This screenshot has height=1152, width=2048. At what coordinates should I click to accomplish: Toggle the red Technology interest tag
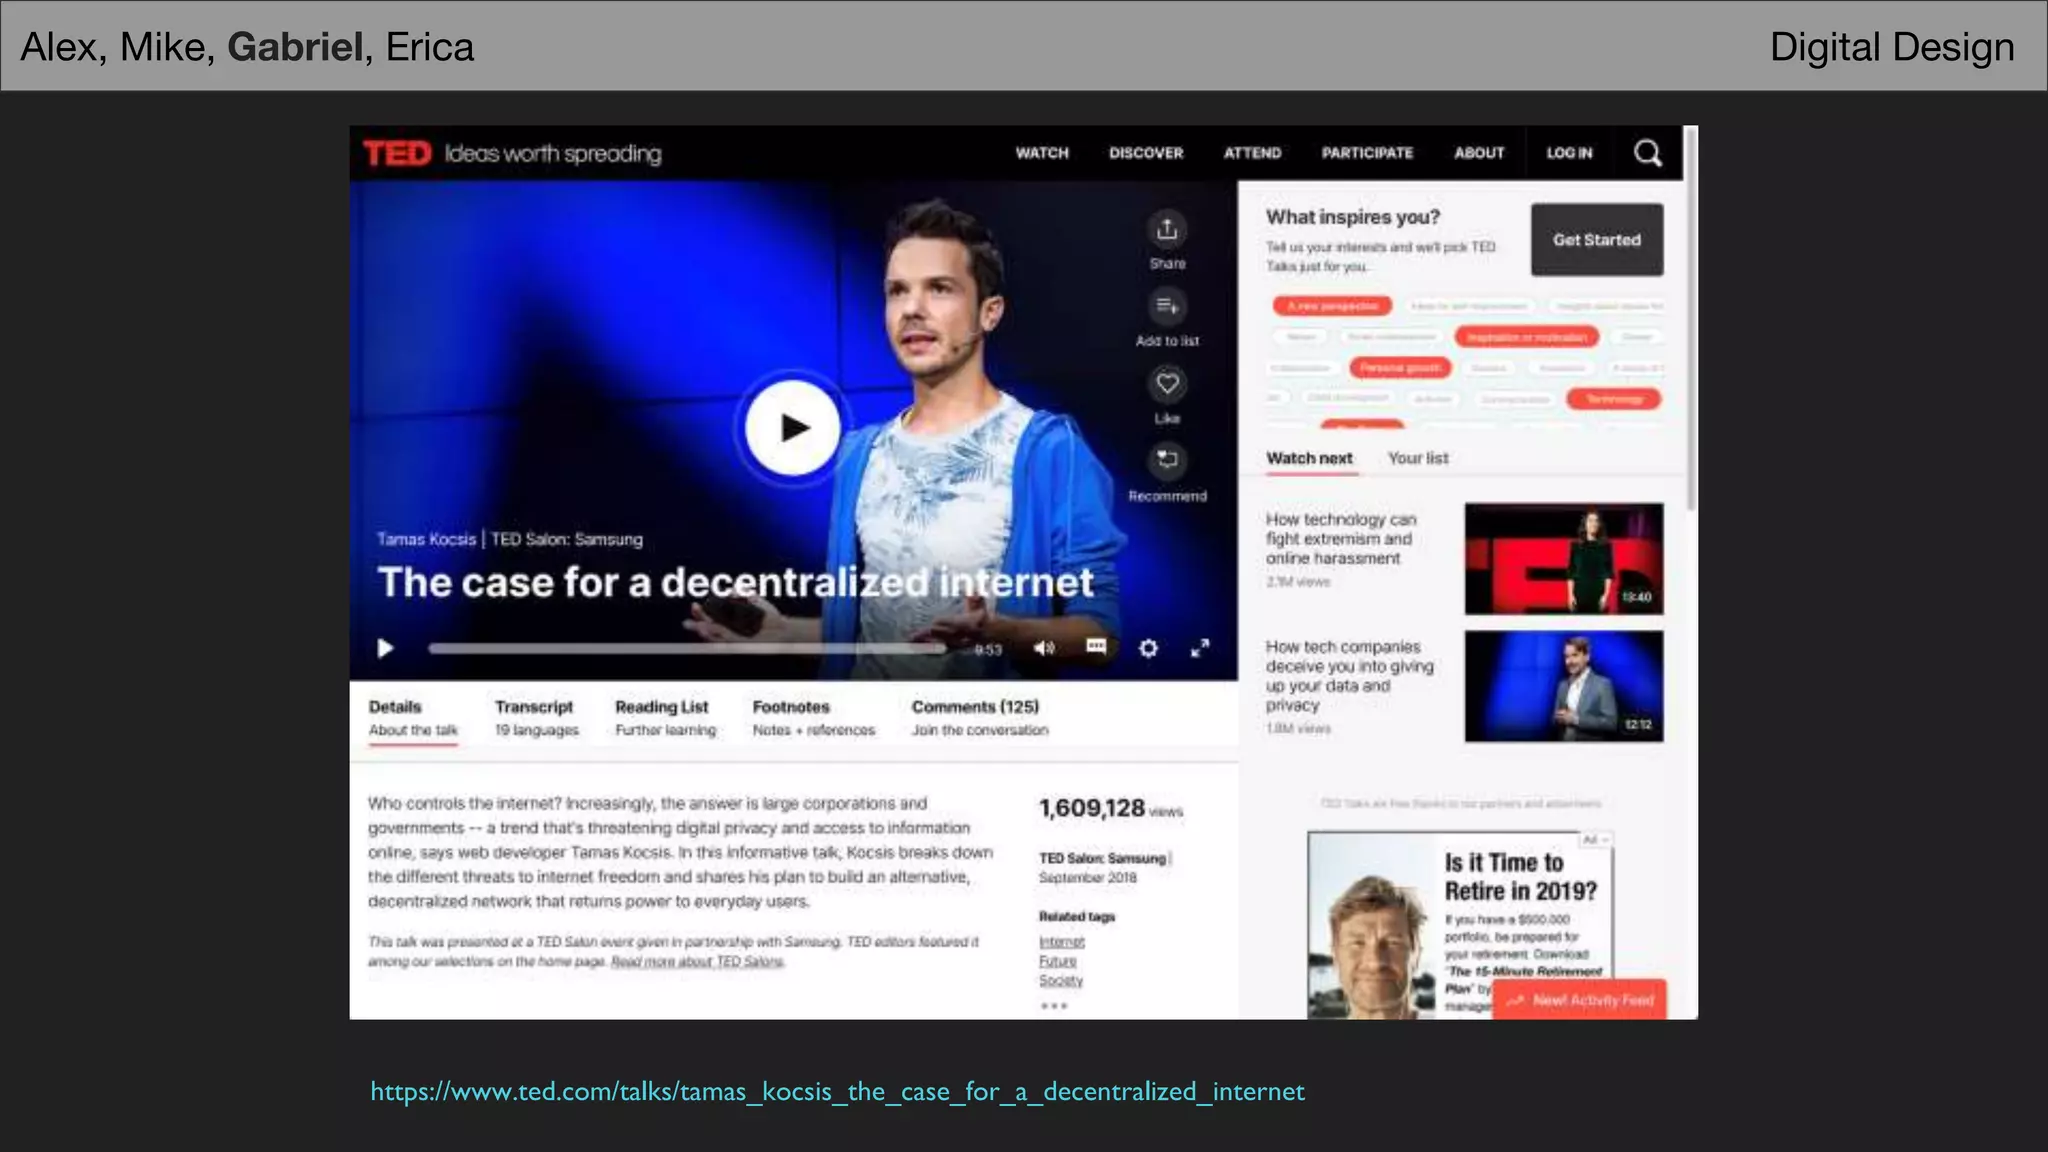1614,399
